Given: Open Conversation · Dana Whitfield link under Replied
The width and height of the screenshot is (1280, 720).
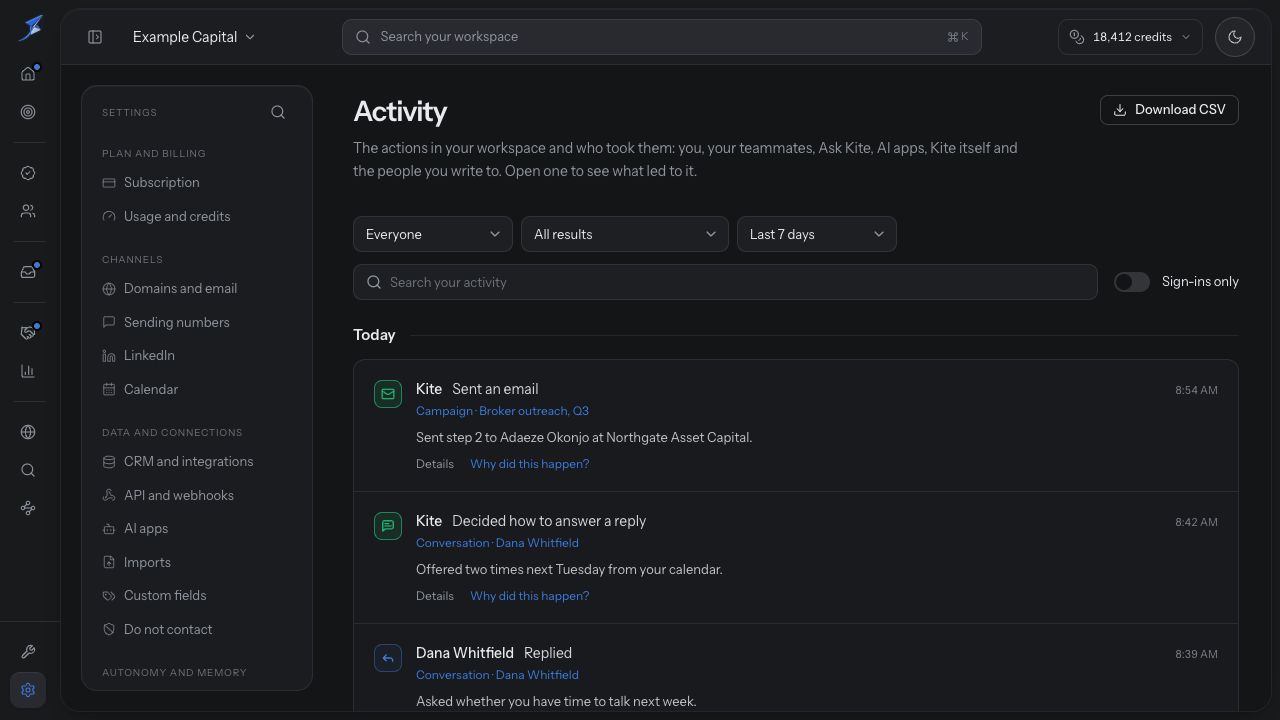Looking at the screenshot, I should [x=497, y=675].
